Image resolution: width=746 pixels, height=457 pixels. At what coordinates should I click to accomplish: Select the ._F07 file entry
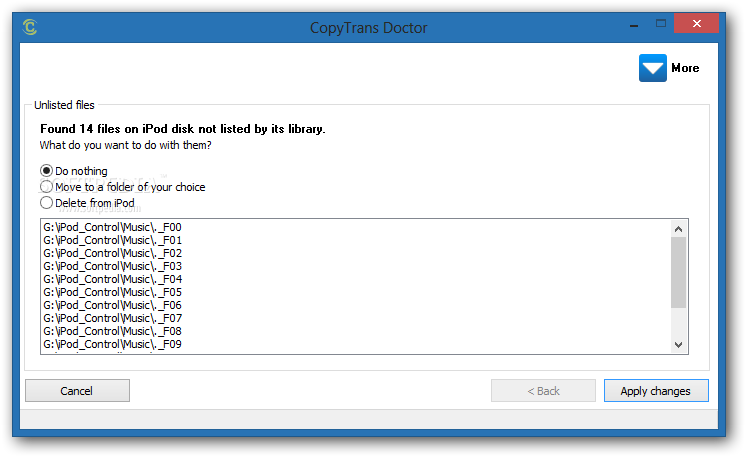tap(112, 318)
